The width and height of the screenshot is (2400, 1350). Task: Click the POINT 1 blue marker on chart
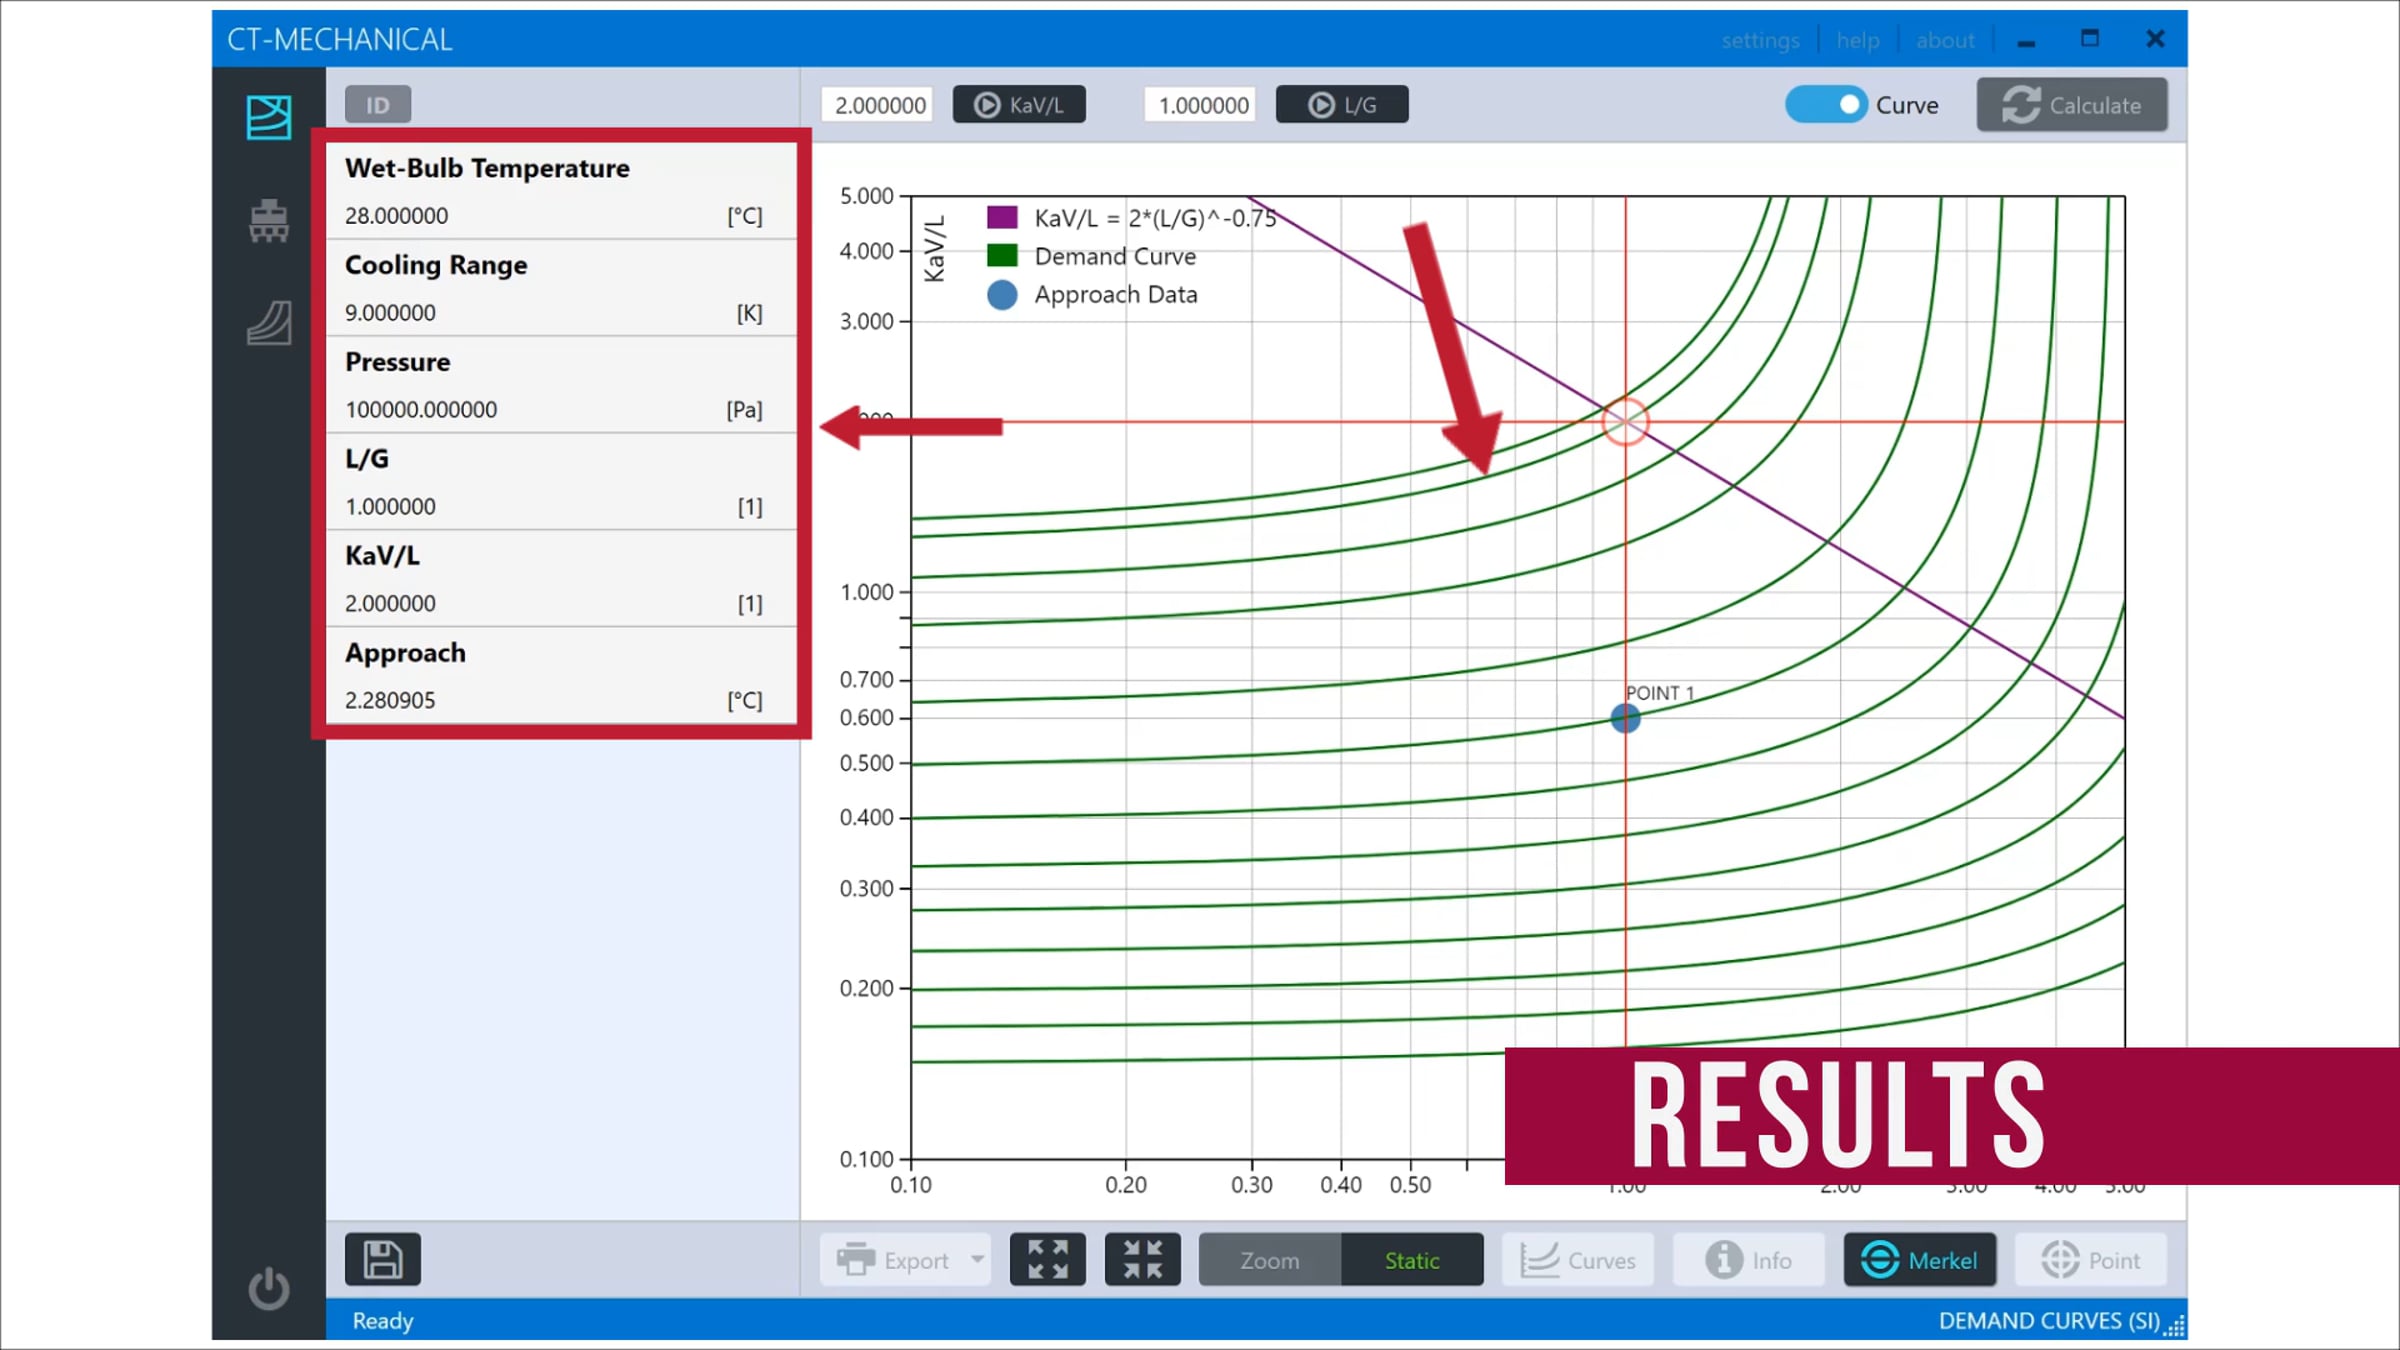[1625, 718]
